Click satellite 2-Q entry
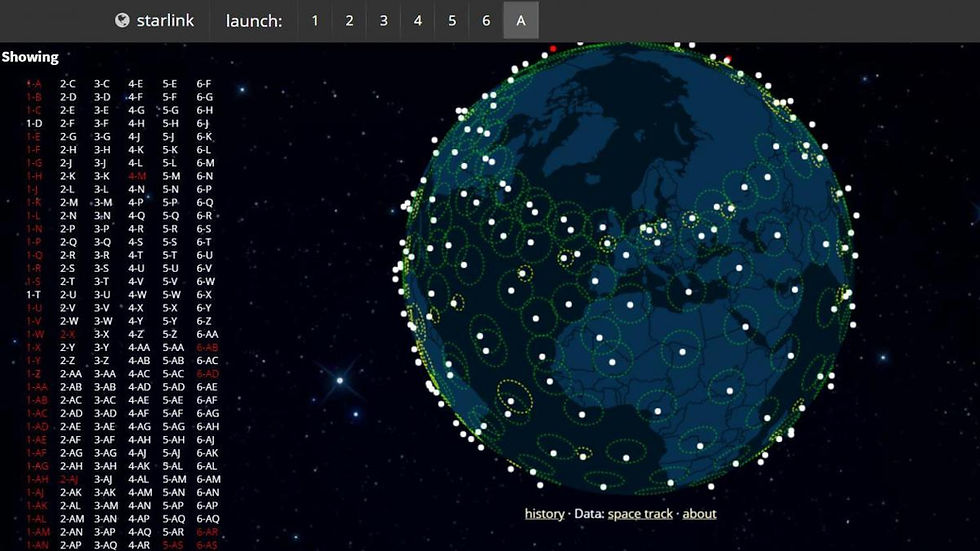The image size is (980, 551). (68, 242)
